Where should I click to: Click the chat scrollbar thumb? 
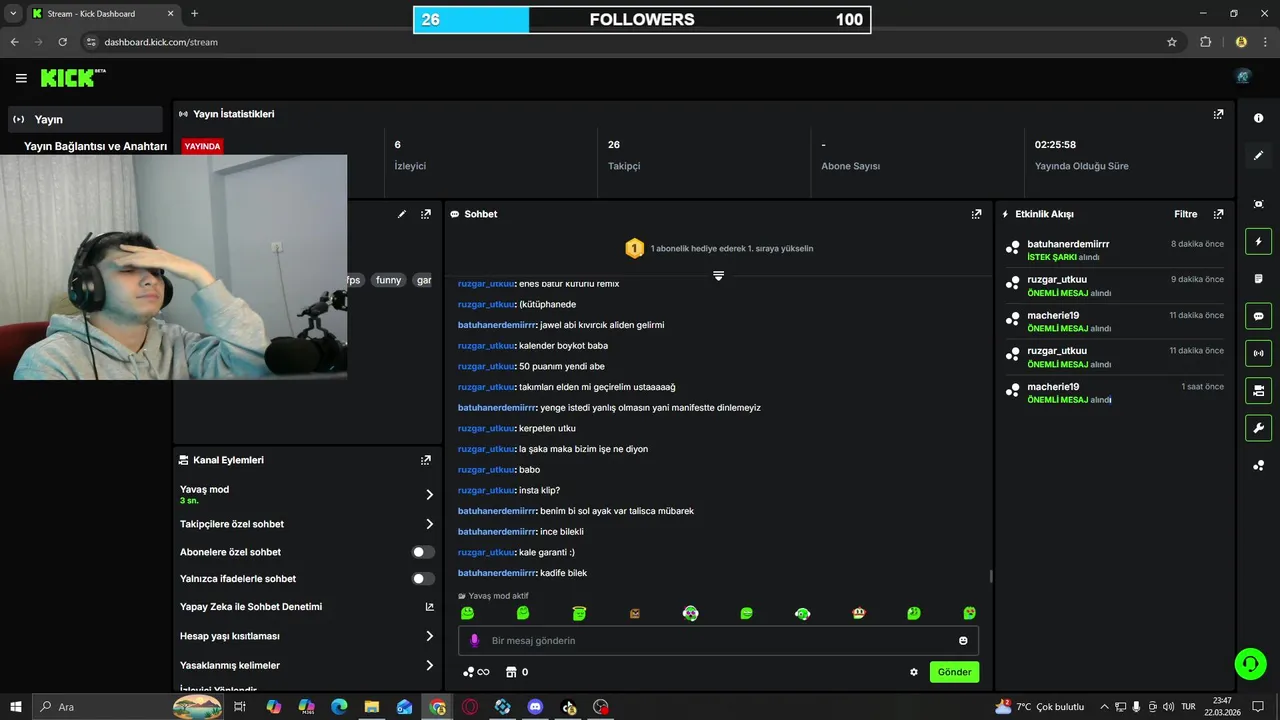991,576
